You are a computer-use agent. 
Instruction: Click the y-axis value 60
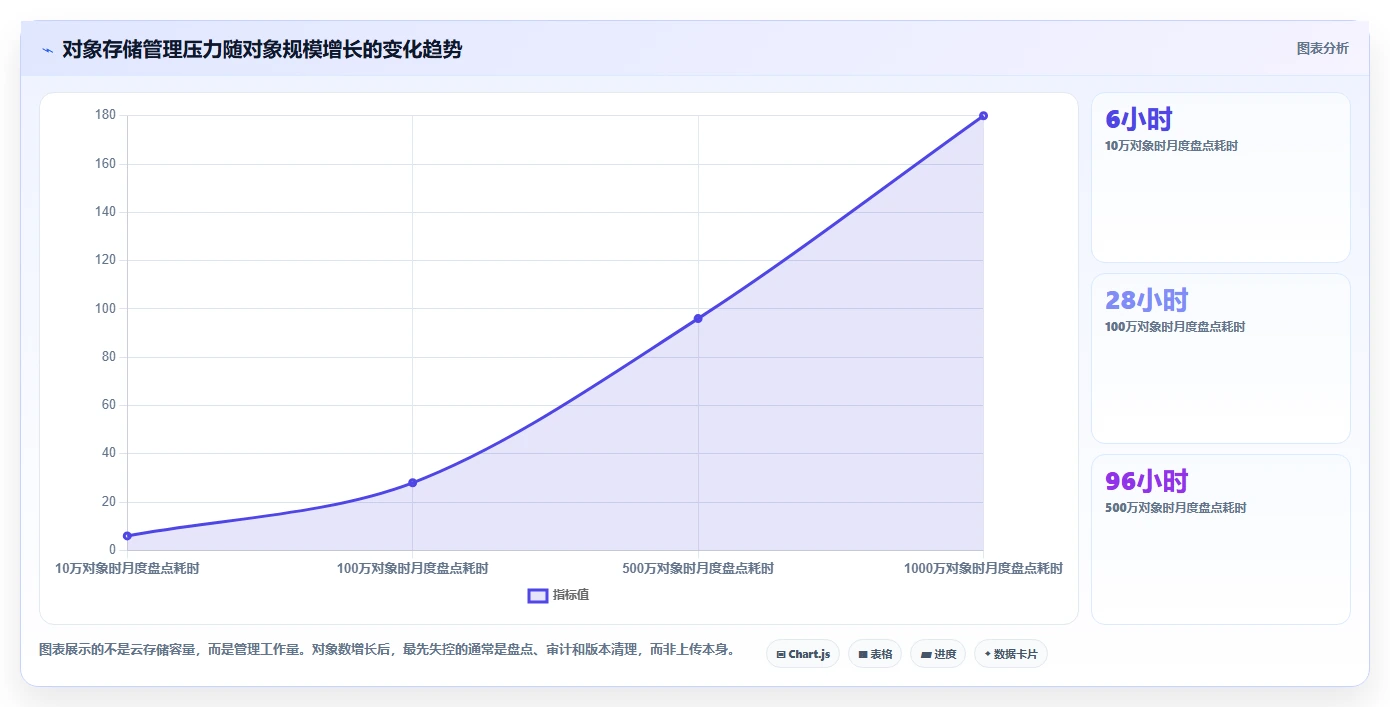pyautogui.click(x=109, y=405)
